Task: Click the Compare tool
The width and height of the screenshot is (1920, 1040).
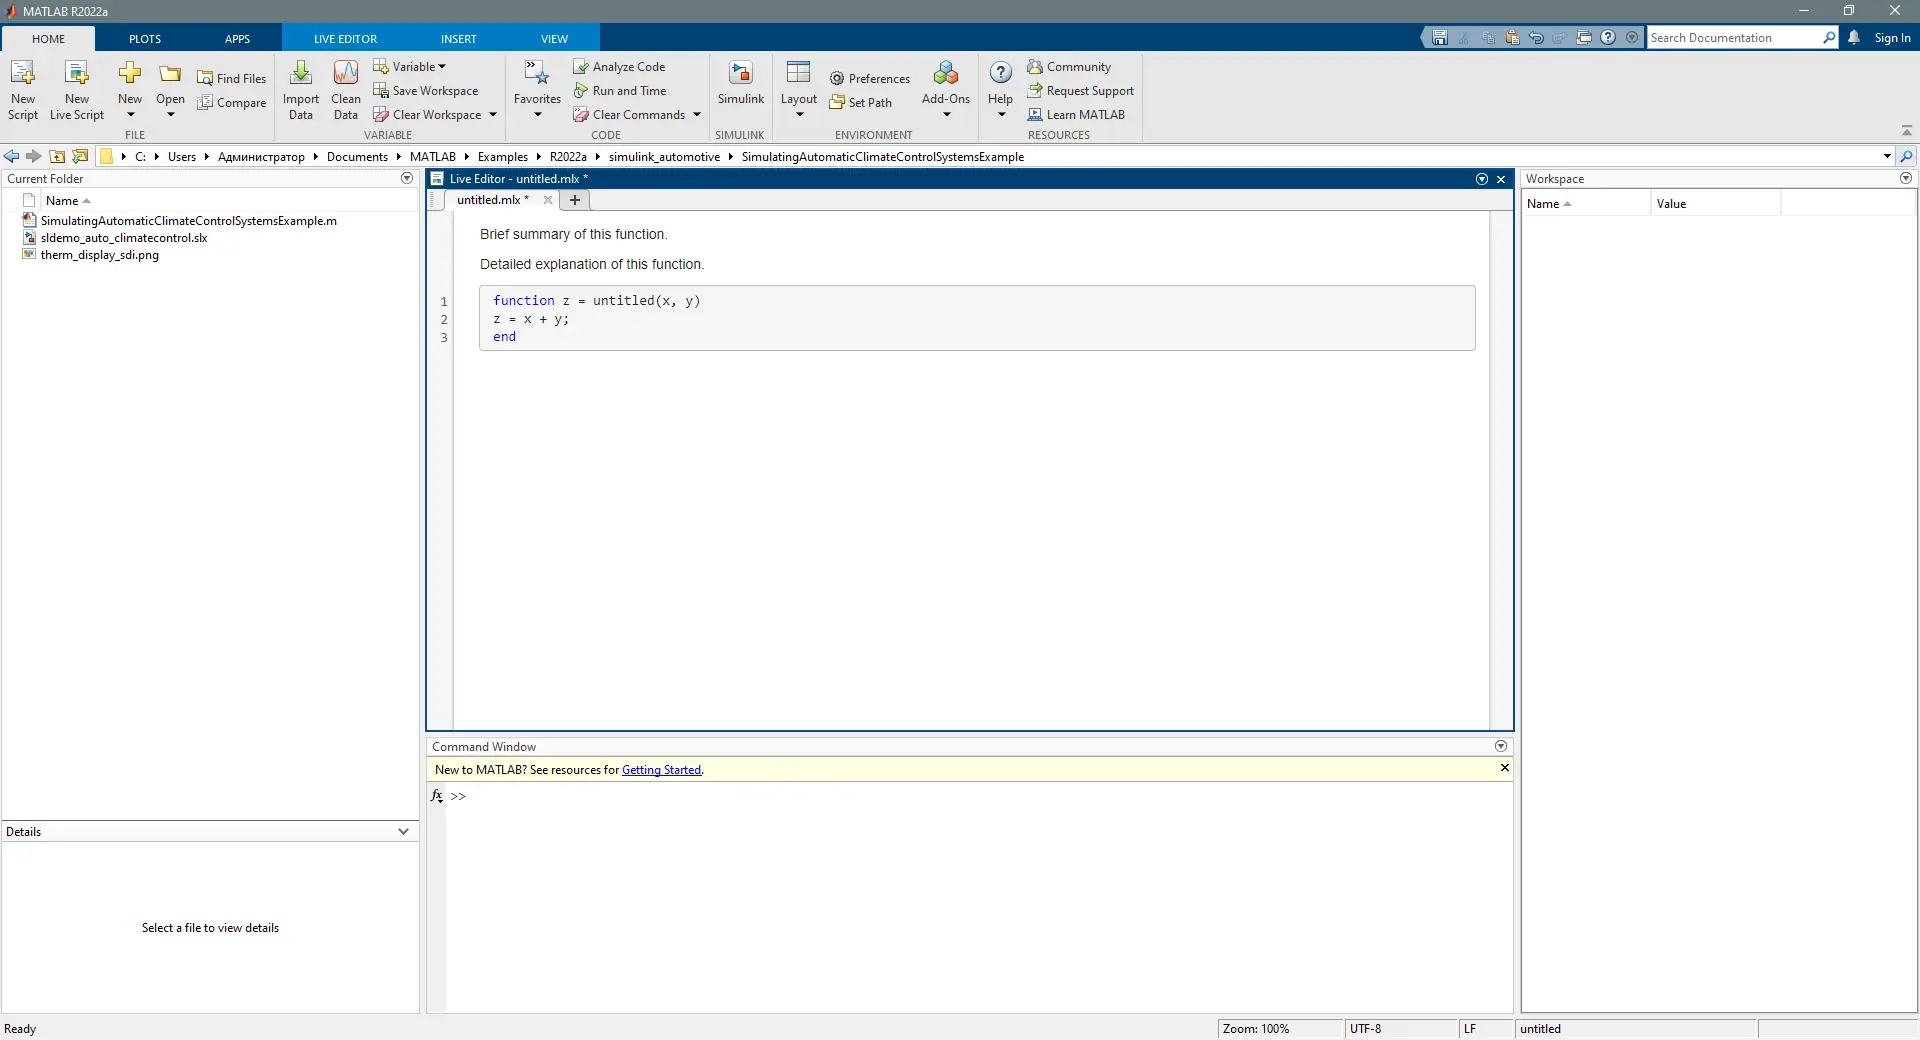Action: (x=232, y=102)
